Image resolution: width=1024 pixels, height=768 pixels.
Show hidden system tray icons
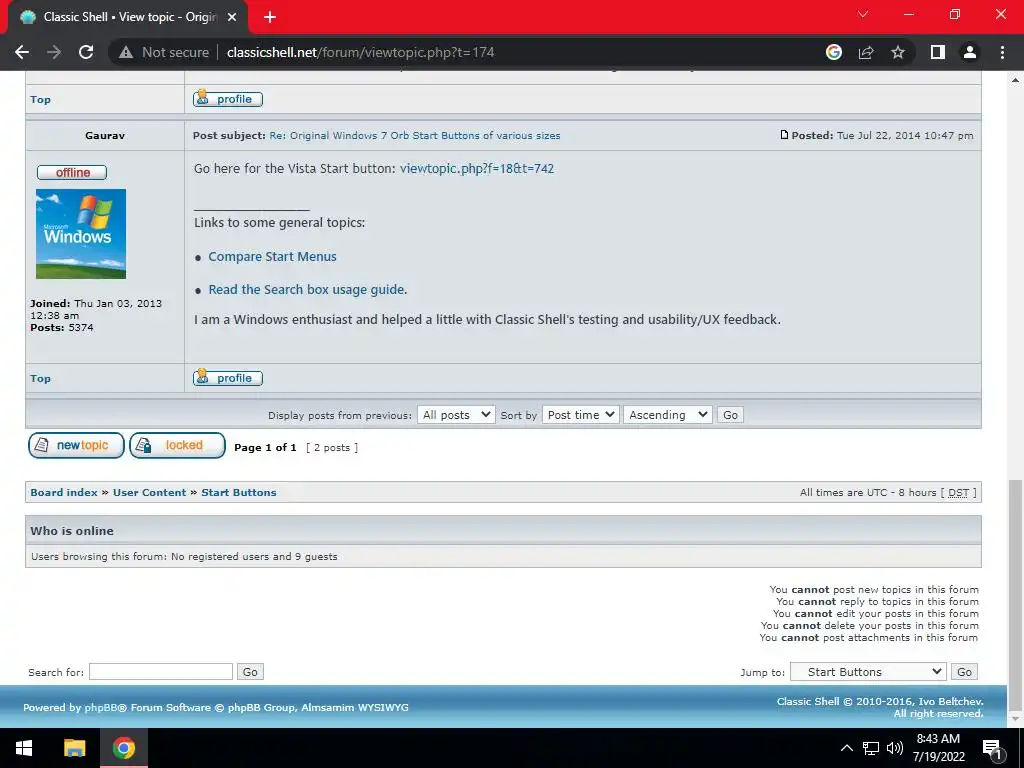pyautogui.click(x=846, y=748)
